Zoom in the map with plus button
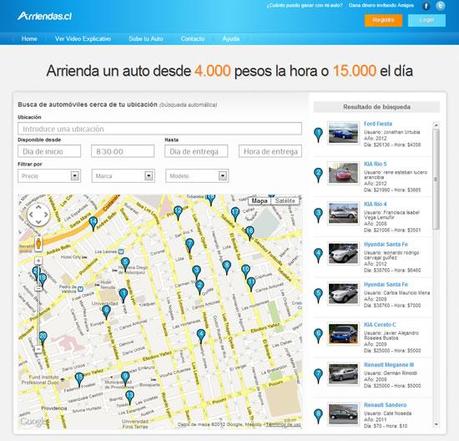The height and width of the screenshot is (441, 459). [38, 260]
